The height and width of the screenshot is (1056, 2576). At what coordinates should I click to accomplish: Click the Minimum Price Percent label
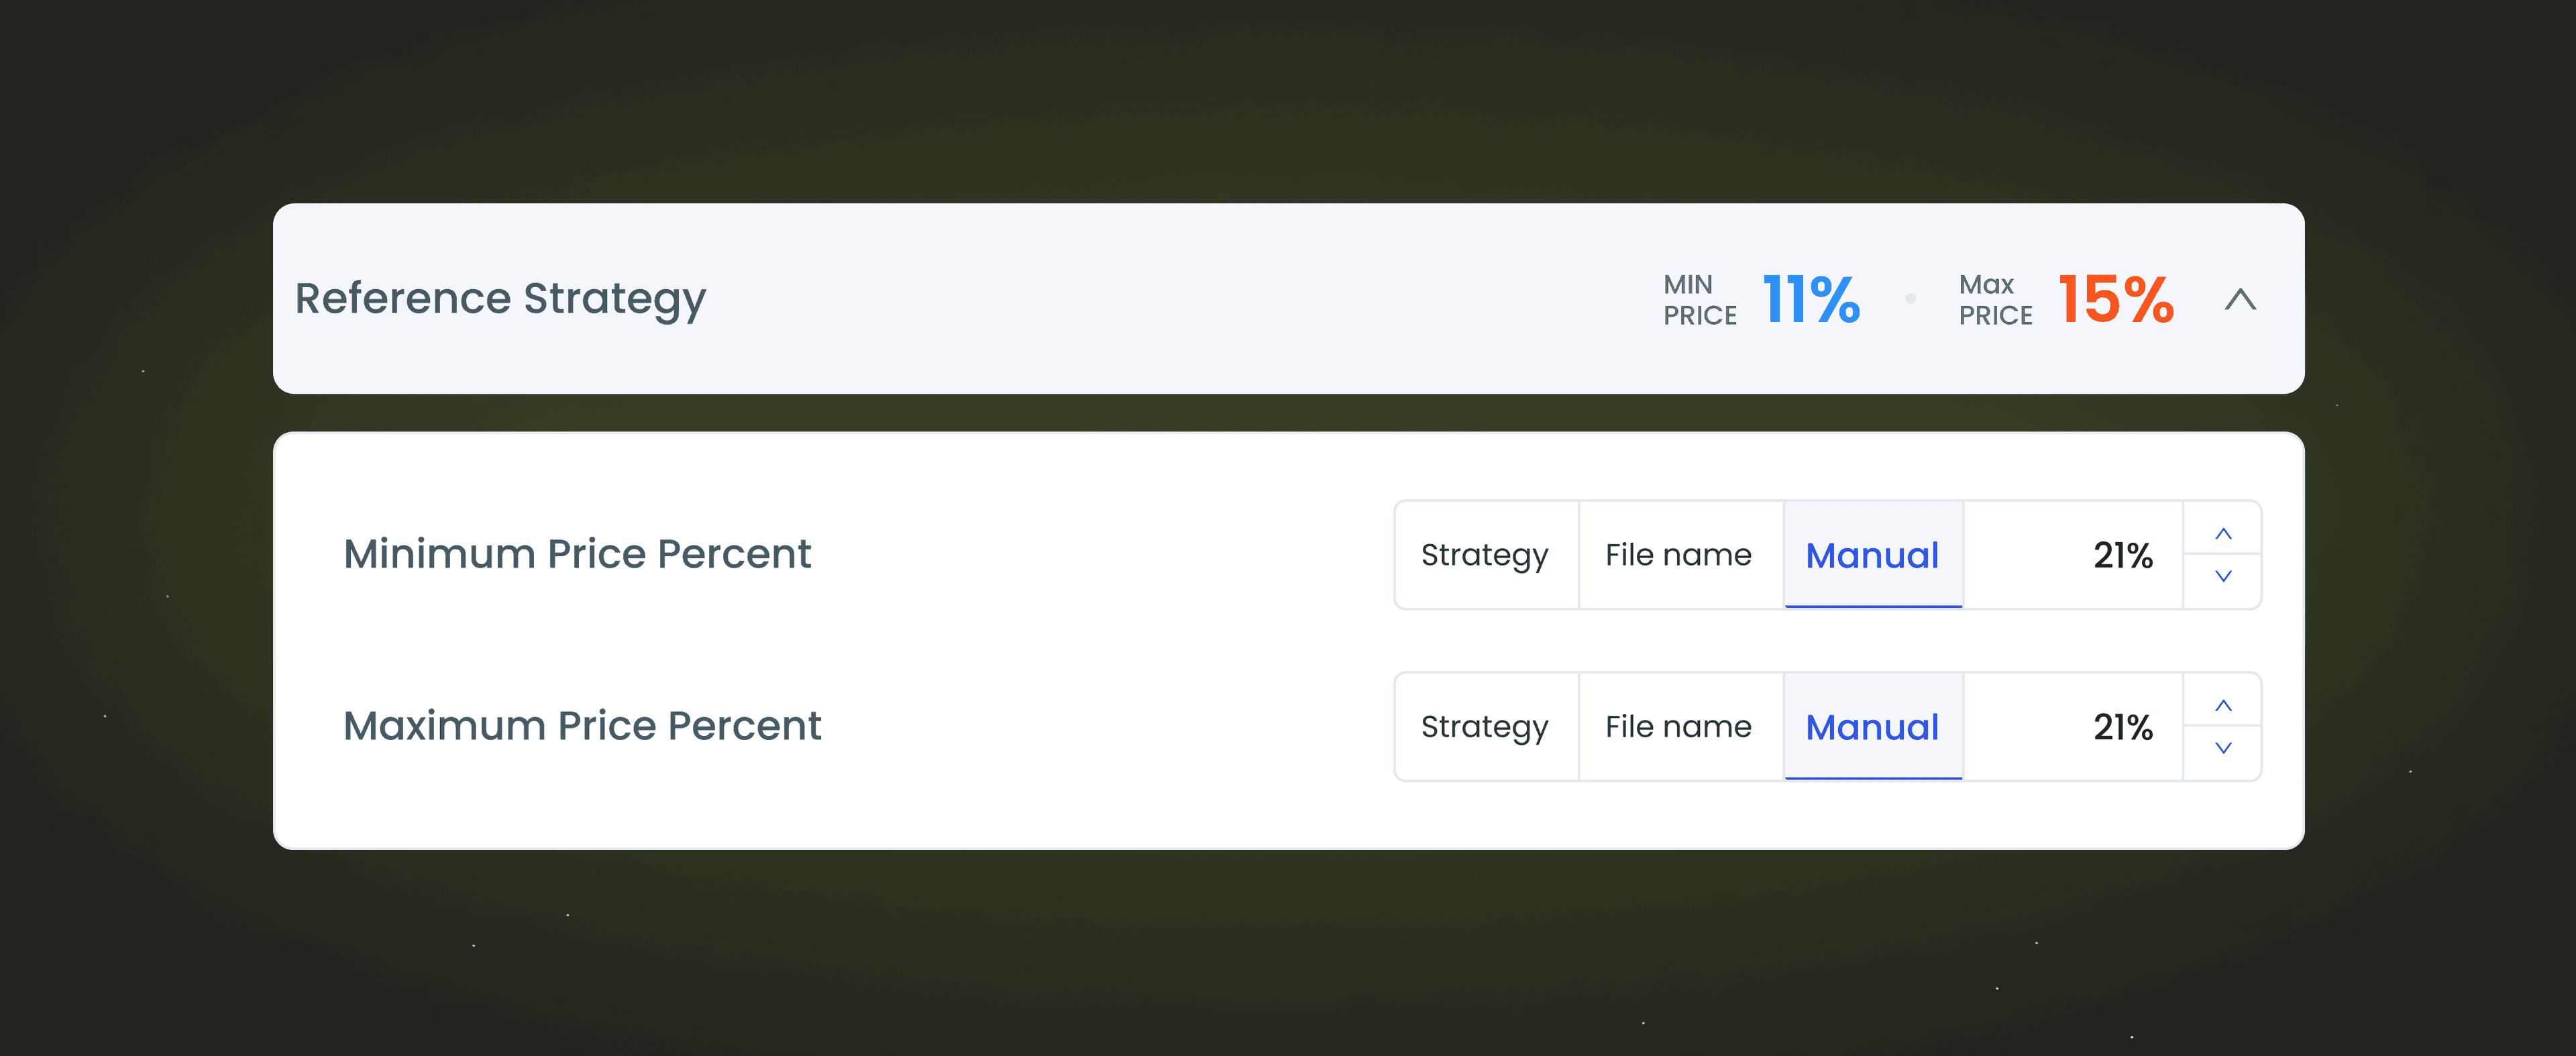pyautogui.click(x=577, y=554)
